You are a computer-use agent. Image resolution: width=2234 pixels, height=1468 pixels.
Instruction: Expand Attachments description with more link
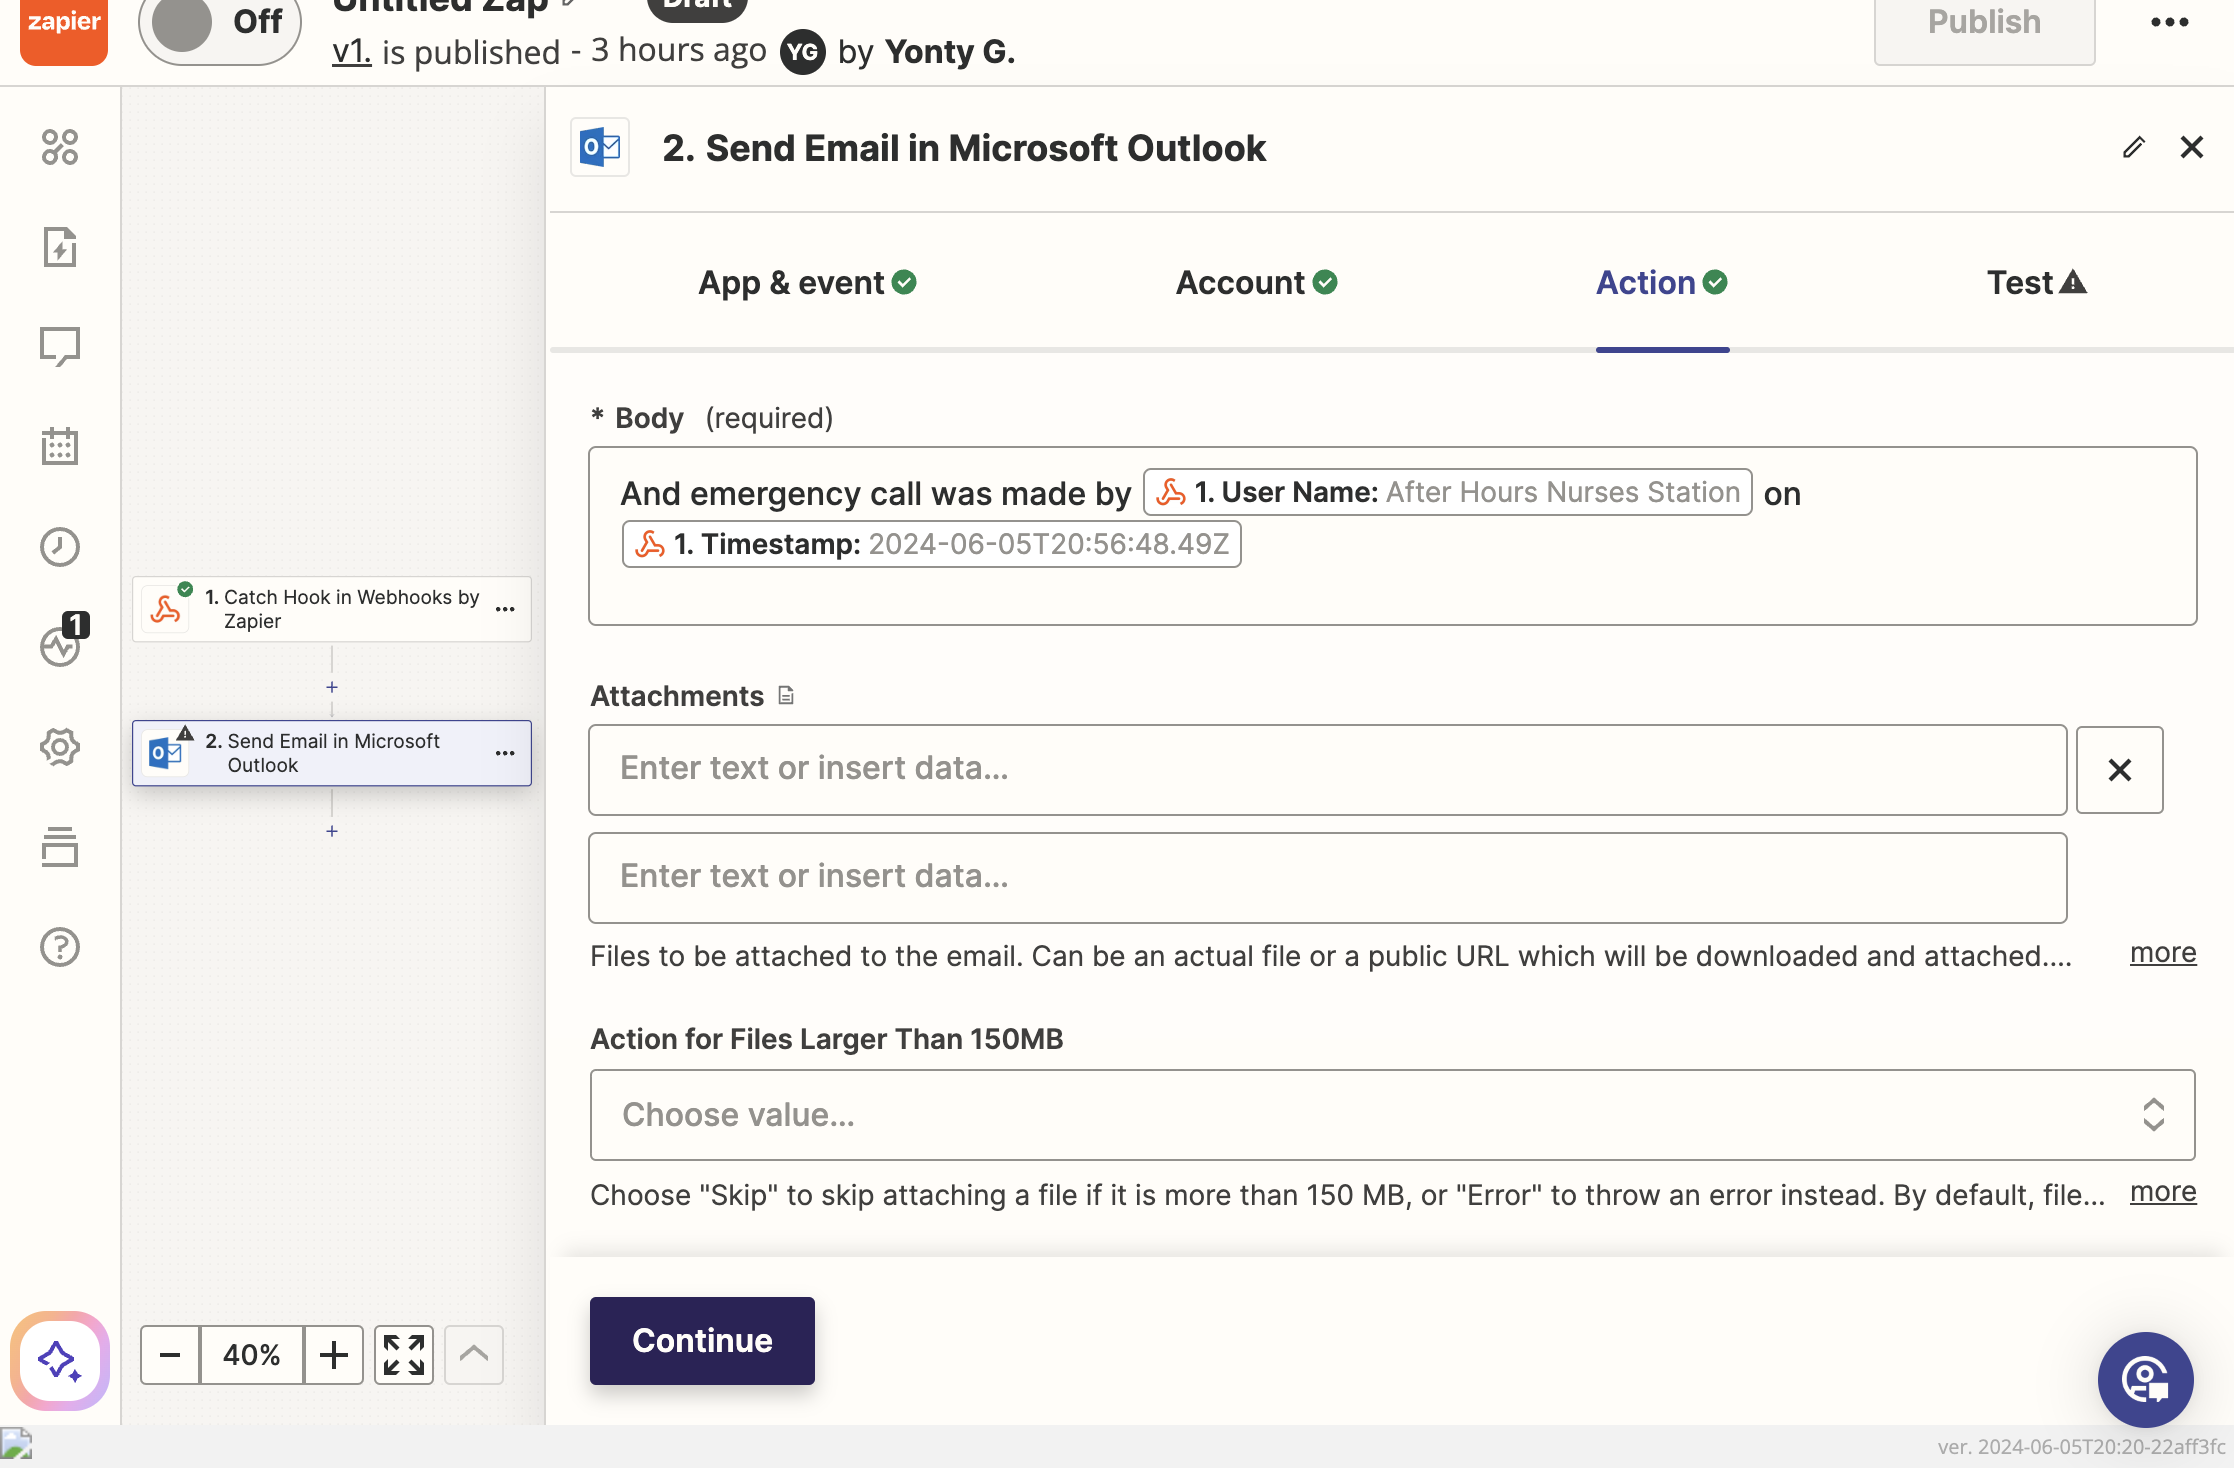point(2163,953)
